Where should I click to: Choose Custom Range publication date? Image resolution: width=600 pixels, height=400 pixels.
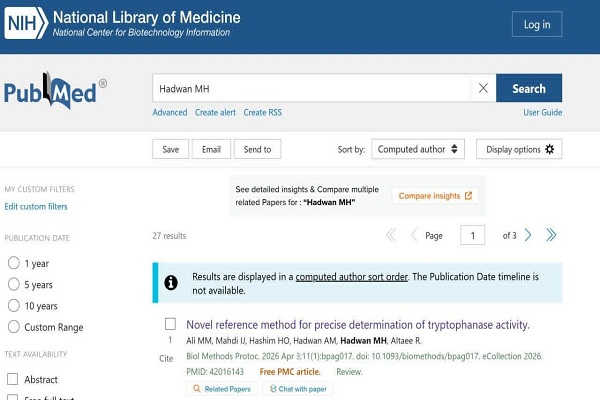tap(14, 327)
